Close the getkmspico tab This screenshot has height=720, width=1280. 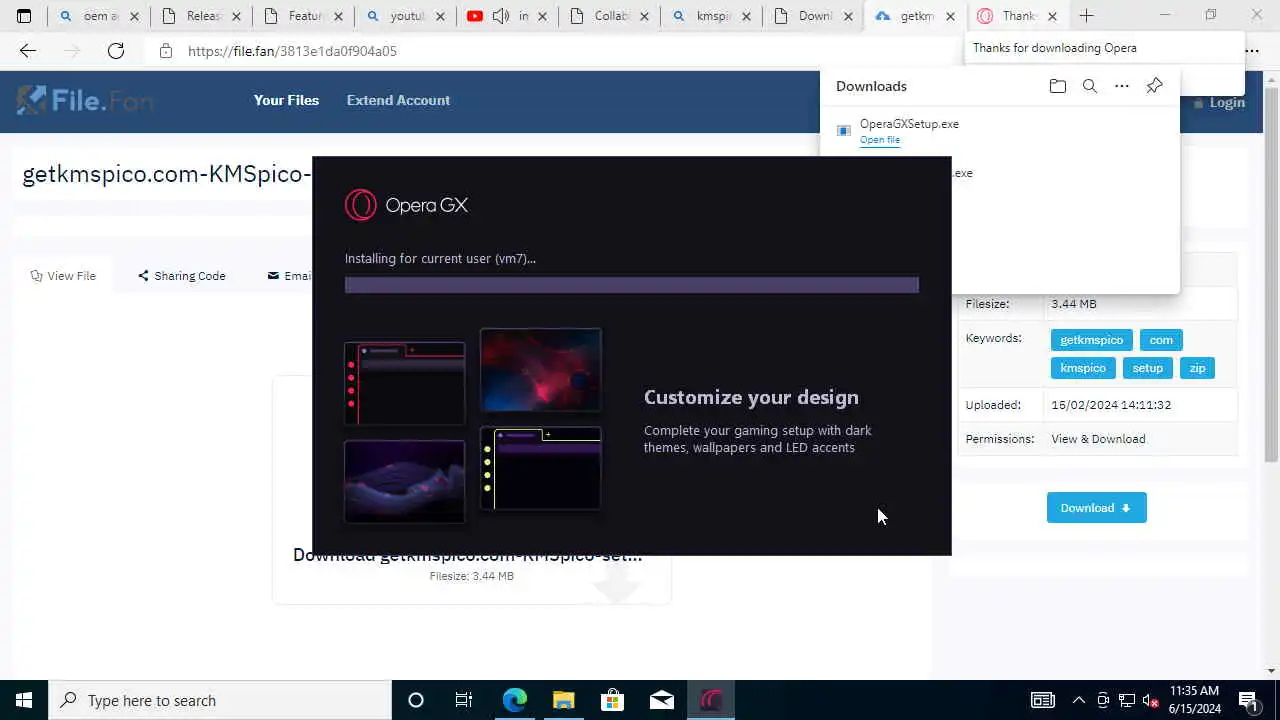950,16
